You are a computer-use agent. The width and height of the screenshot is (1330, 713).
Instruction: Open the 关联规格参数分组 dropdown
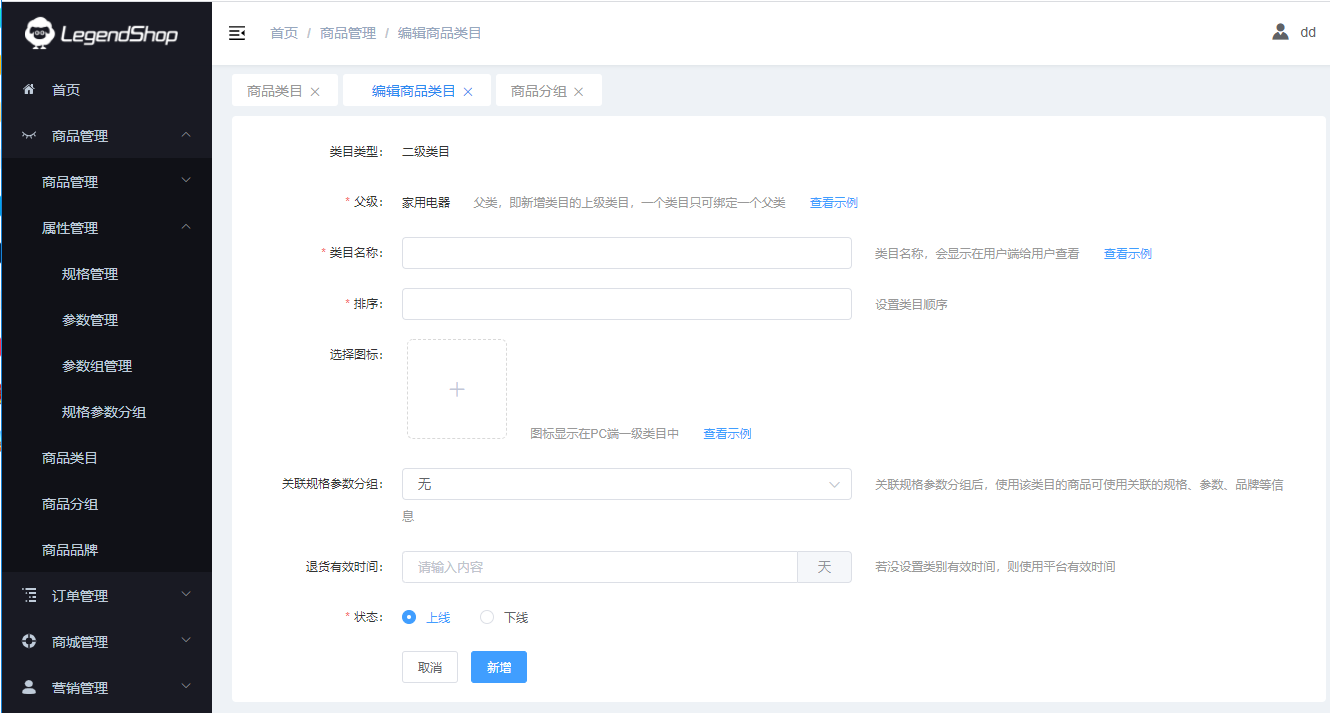click(626, 484)
